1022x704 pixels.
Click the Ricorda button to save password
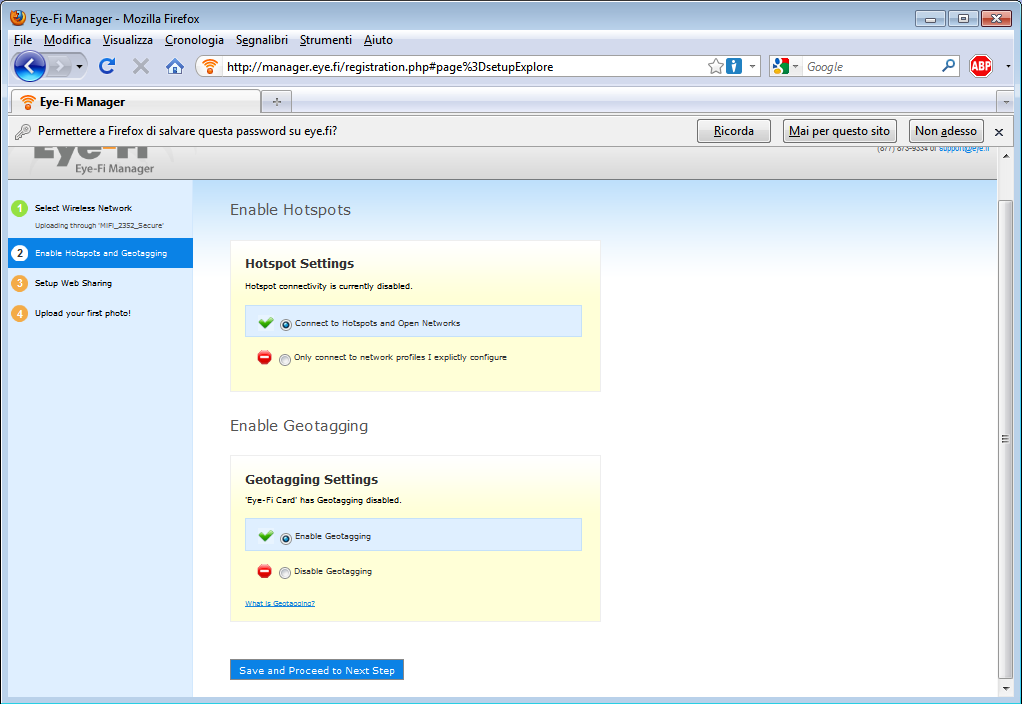734,131
